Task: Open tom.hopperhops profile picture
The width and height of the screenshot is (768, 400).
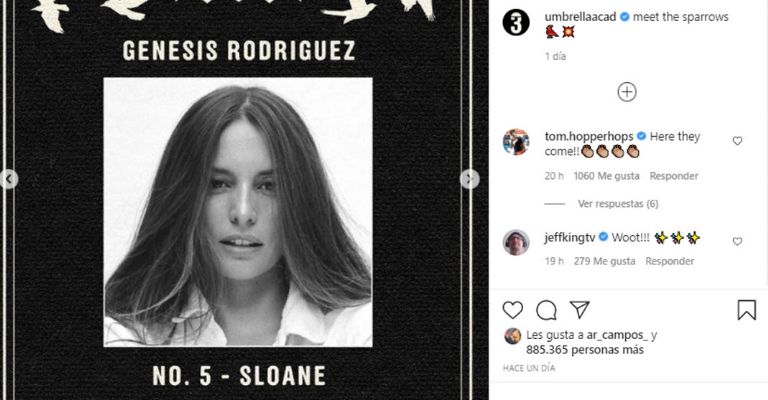Action: (516, 142)
